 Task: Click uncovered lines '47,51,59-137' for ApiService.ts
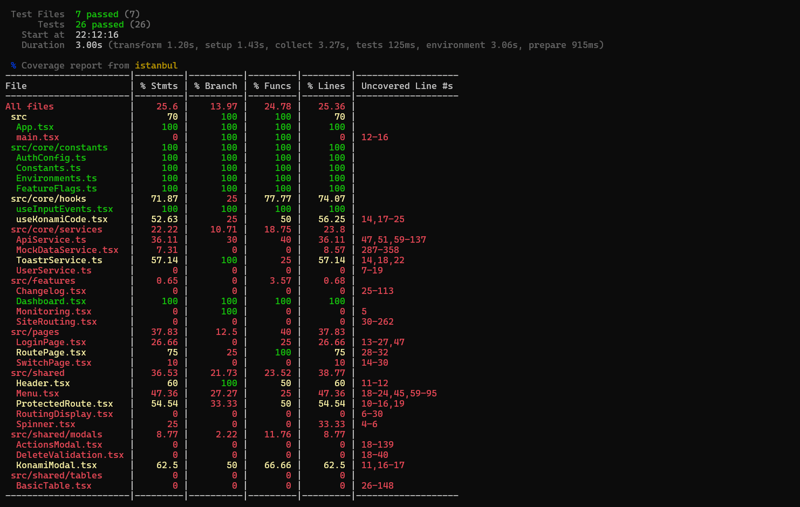tap(393, 240)
